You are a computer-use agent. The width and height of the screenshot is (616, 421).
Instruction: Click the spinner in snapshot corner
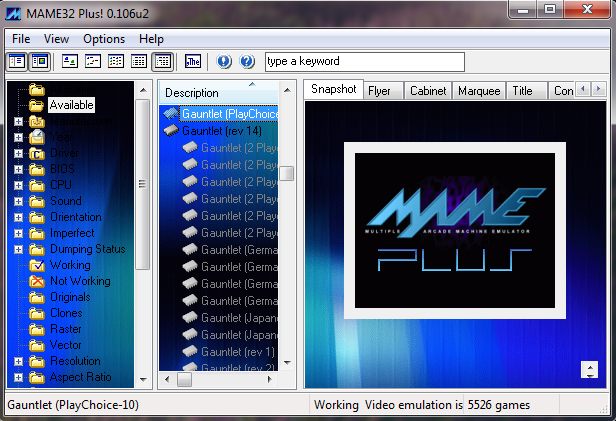point(589,370)
